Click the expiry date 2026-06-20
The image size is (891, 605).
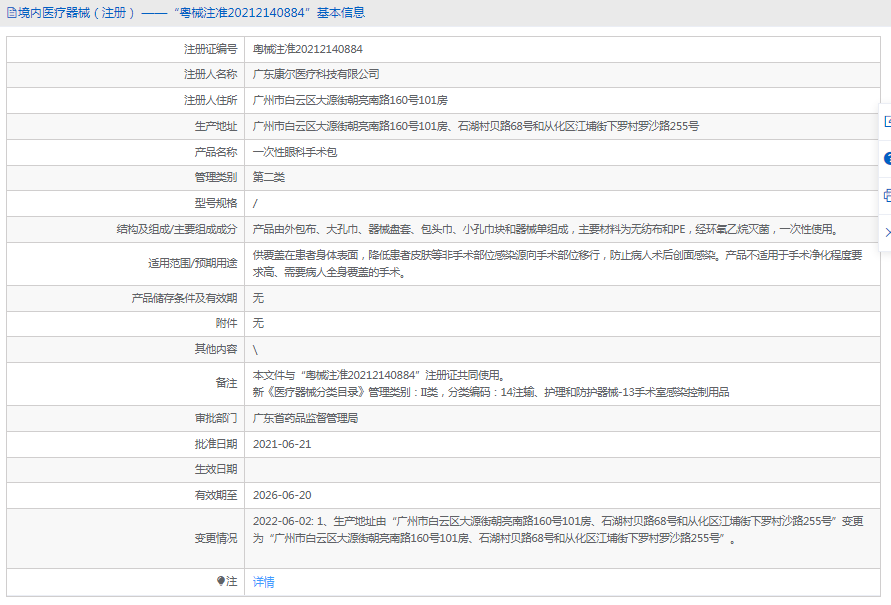(x=282, y=495)
